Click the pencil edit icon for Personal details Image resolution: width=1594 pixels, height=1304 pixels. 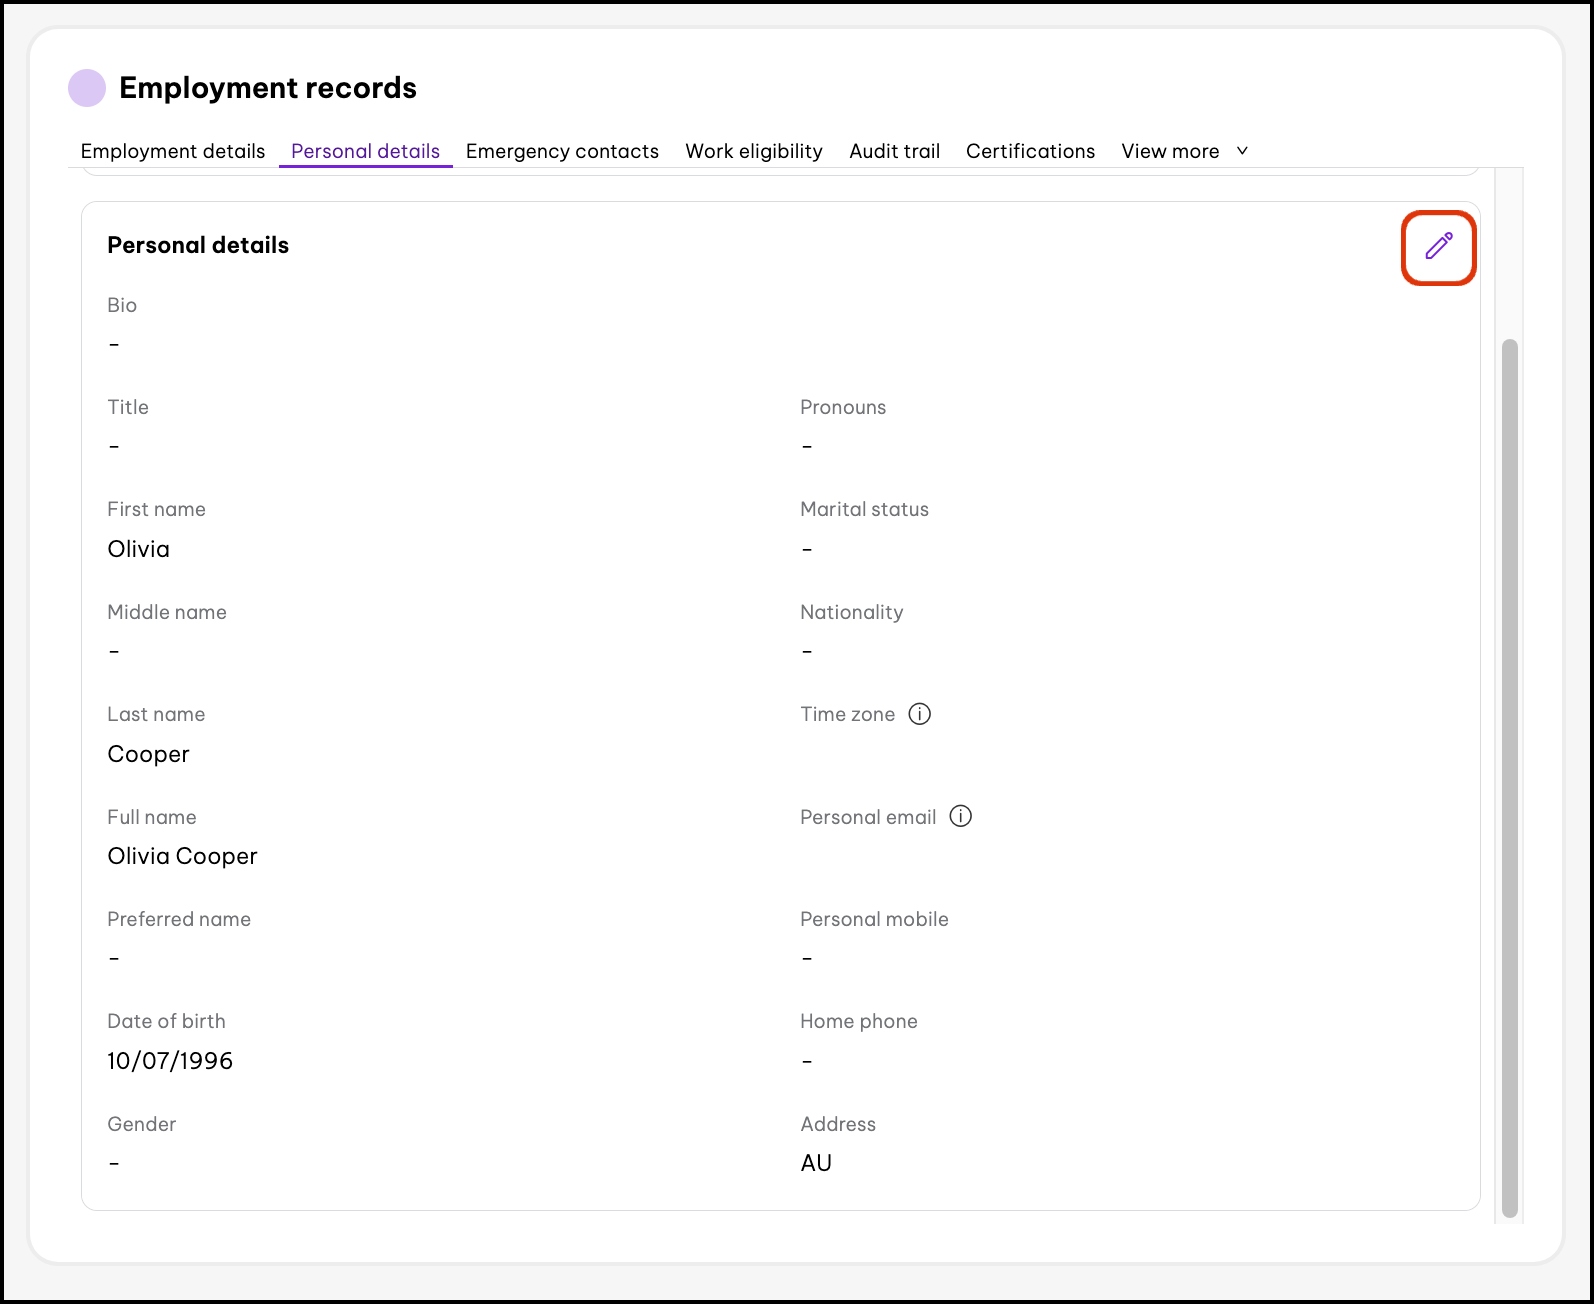[x=1438, y=247]
